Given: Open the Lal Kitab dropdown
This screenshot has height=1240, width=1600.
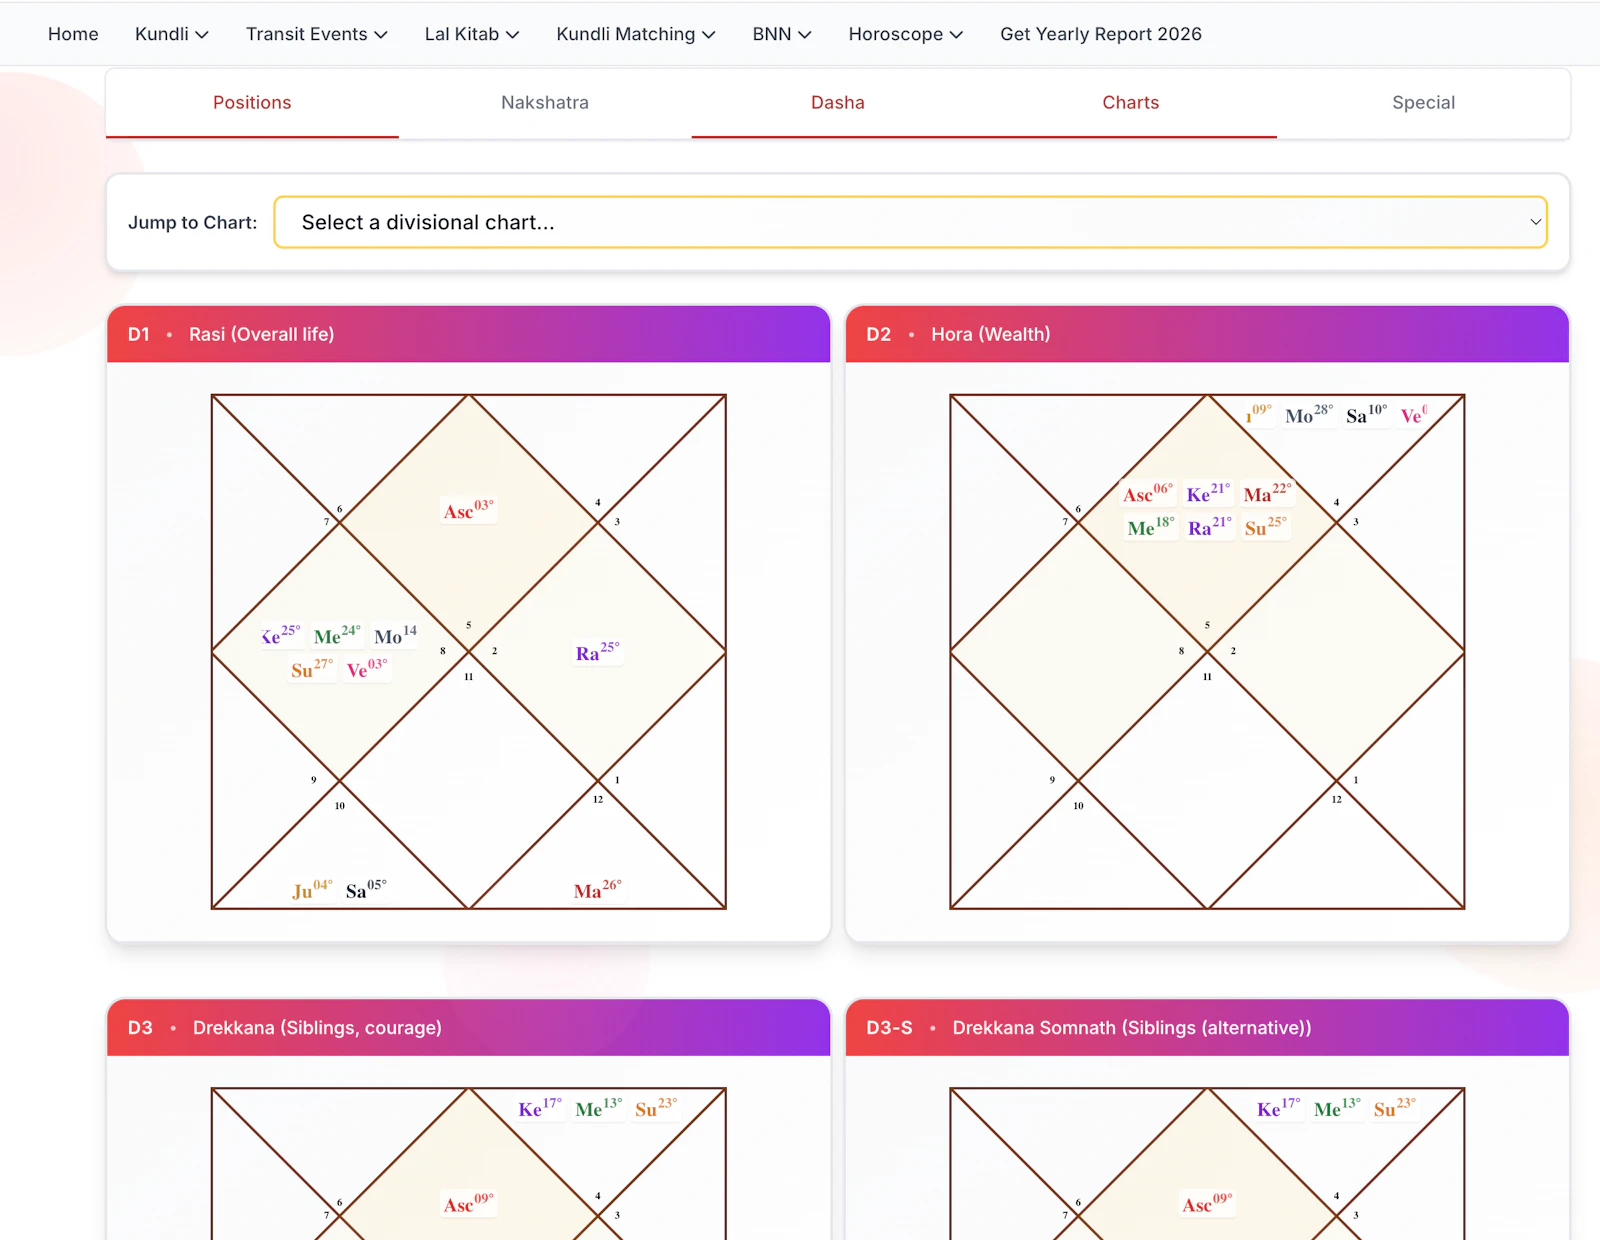Looking at the screenshot, I should [x=470, y=33].
